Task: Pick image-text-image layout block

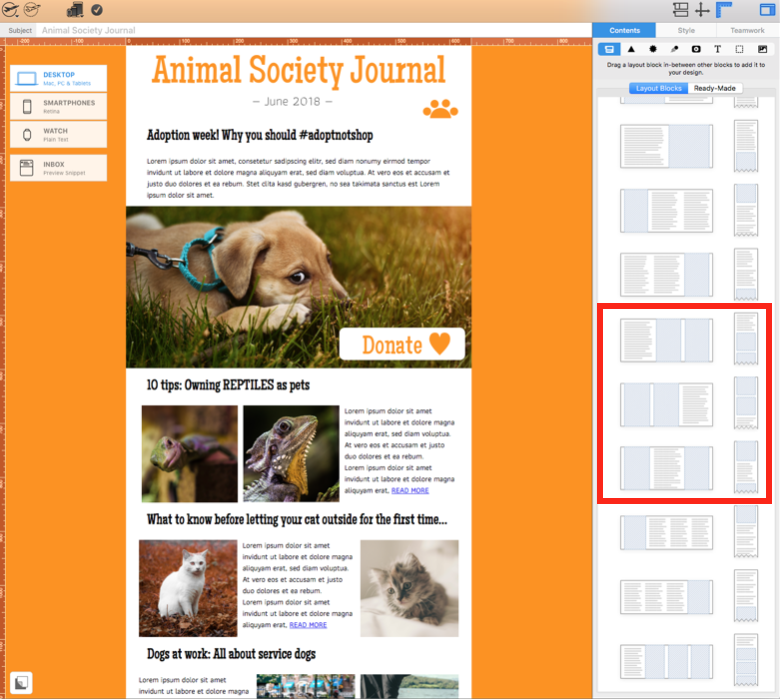Action: 666,468
